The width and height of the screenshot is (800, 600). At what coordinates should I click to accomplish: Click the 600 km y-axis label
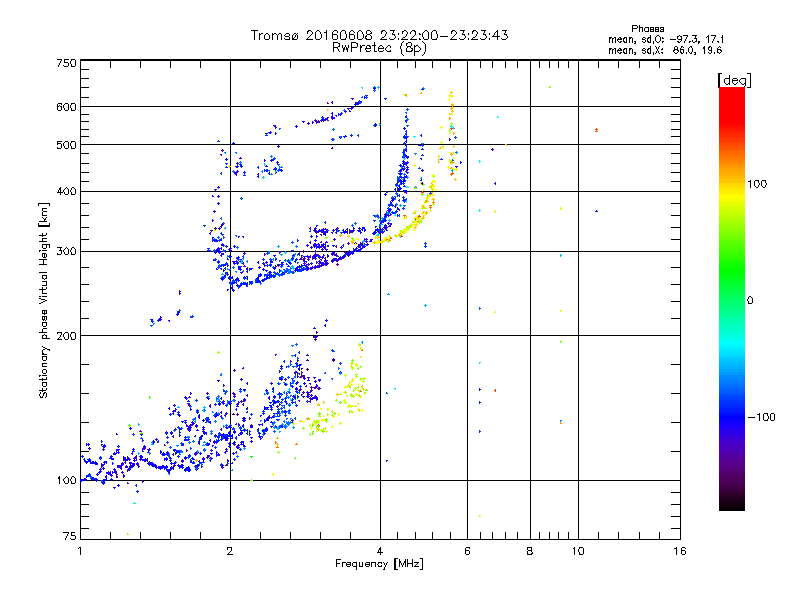[x=66, y=107]
